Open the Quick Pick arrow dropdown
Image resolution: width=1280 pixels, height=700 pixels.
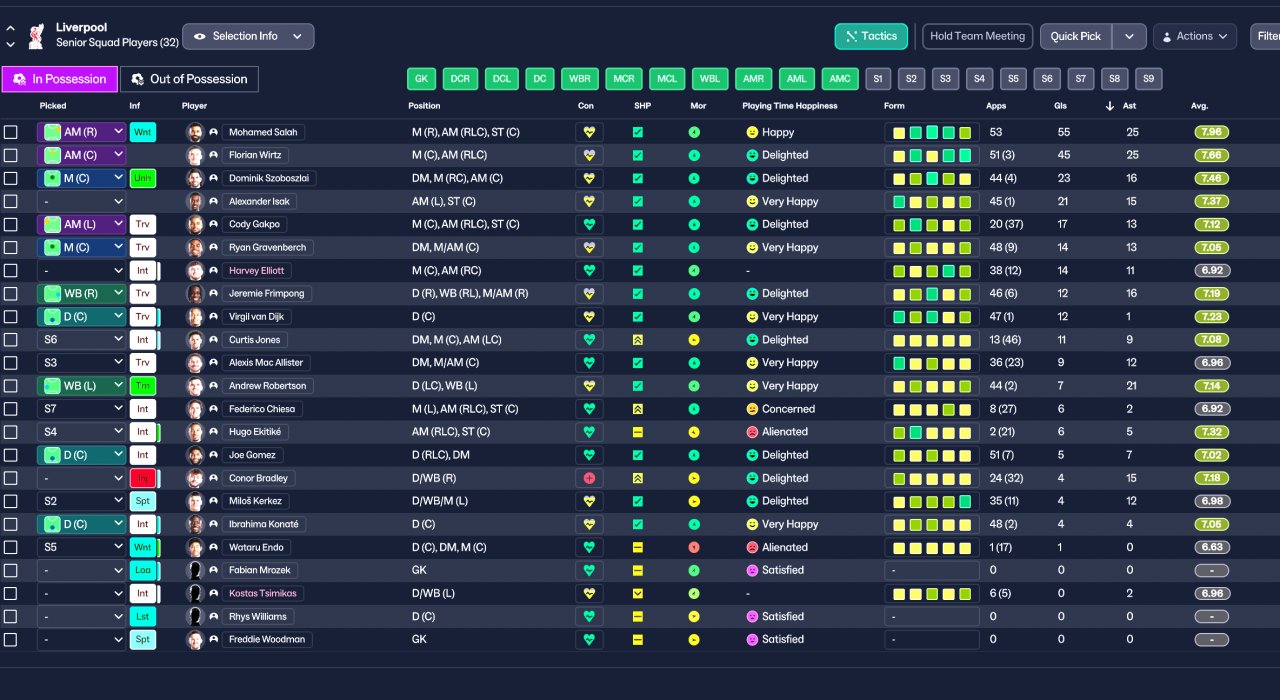pos(1129,36)
